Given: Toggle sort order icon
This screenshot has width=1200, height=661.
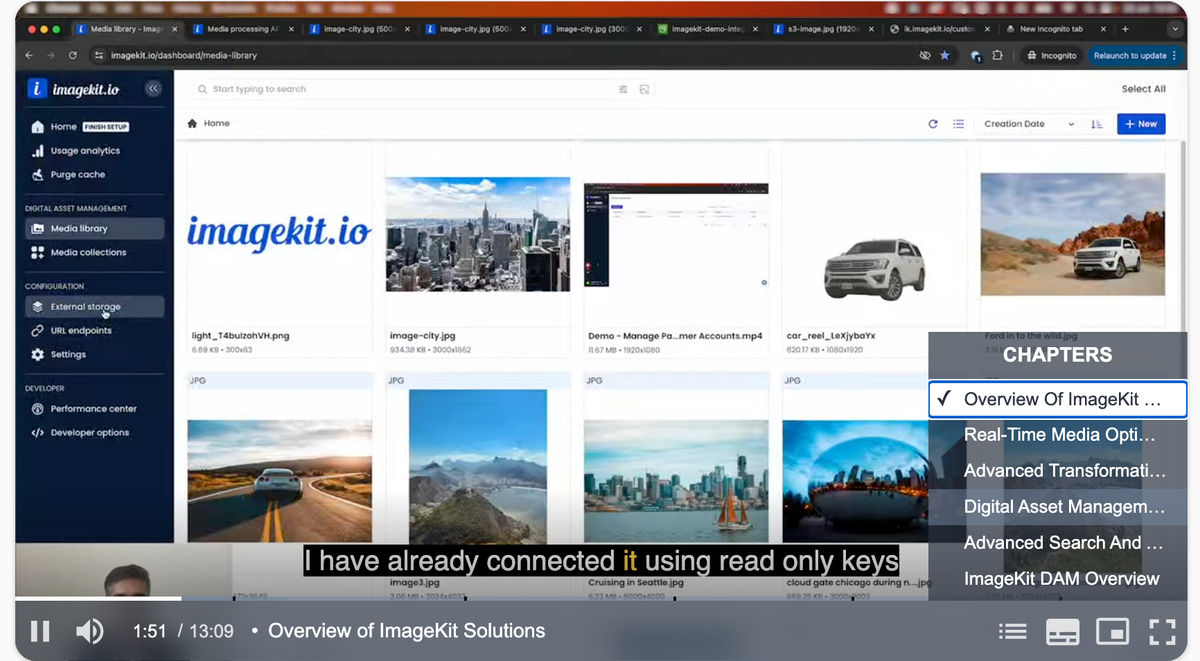Looking at the screenshot, I should pos(1097,124).
